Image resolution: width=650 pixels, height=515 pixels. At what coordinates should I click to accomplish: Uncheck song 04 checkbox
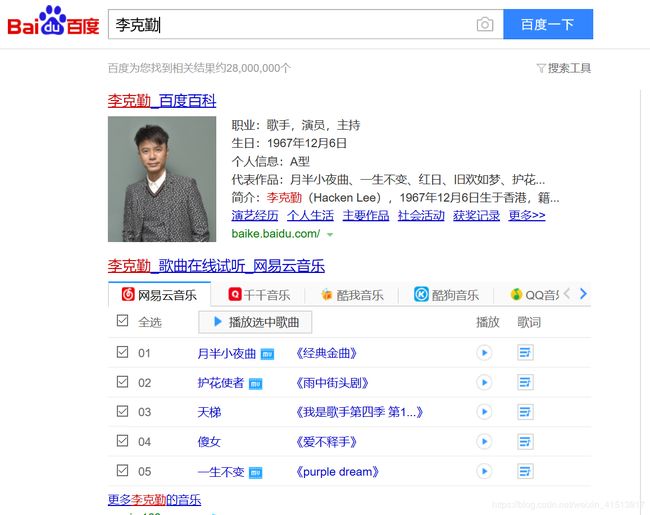[x=122, y=440]
